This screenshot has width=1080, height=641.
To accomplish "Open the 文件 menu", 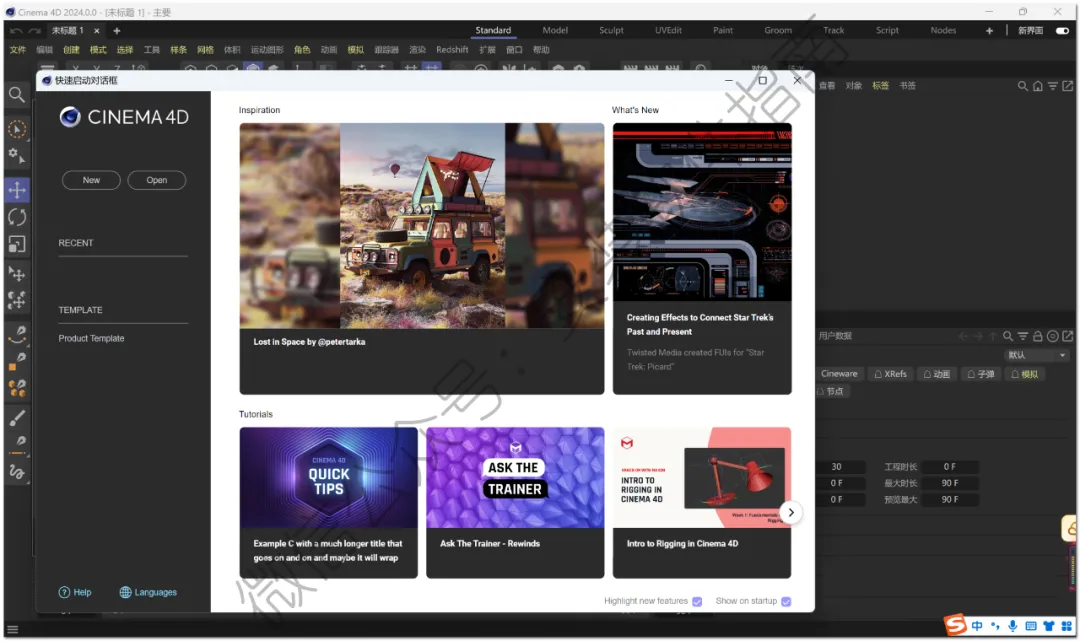I will click(x=18, y=50).
